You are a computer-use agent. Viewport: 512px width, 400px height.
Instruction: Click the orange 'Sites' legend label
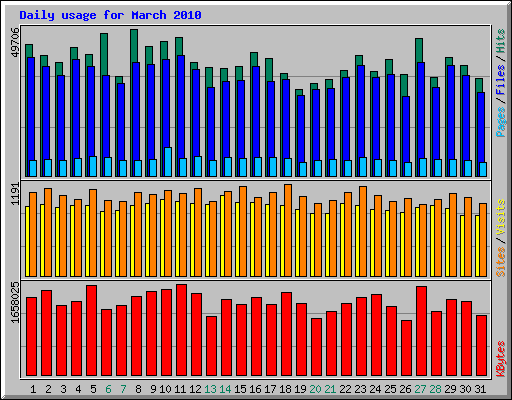click(501, 262)
